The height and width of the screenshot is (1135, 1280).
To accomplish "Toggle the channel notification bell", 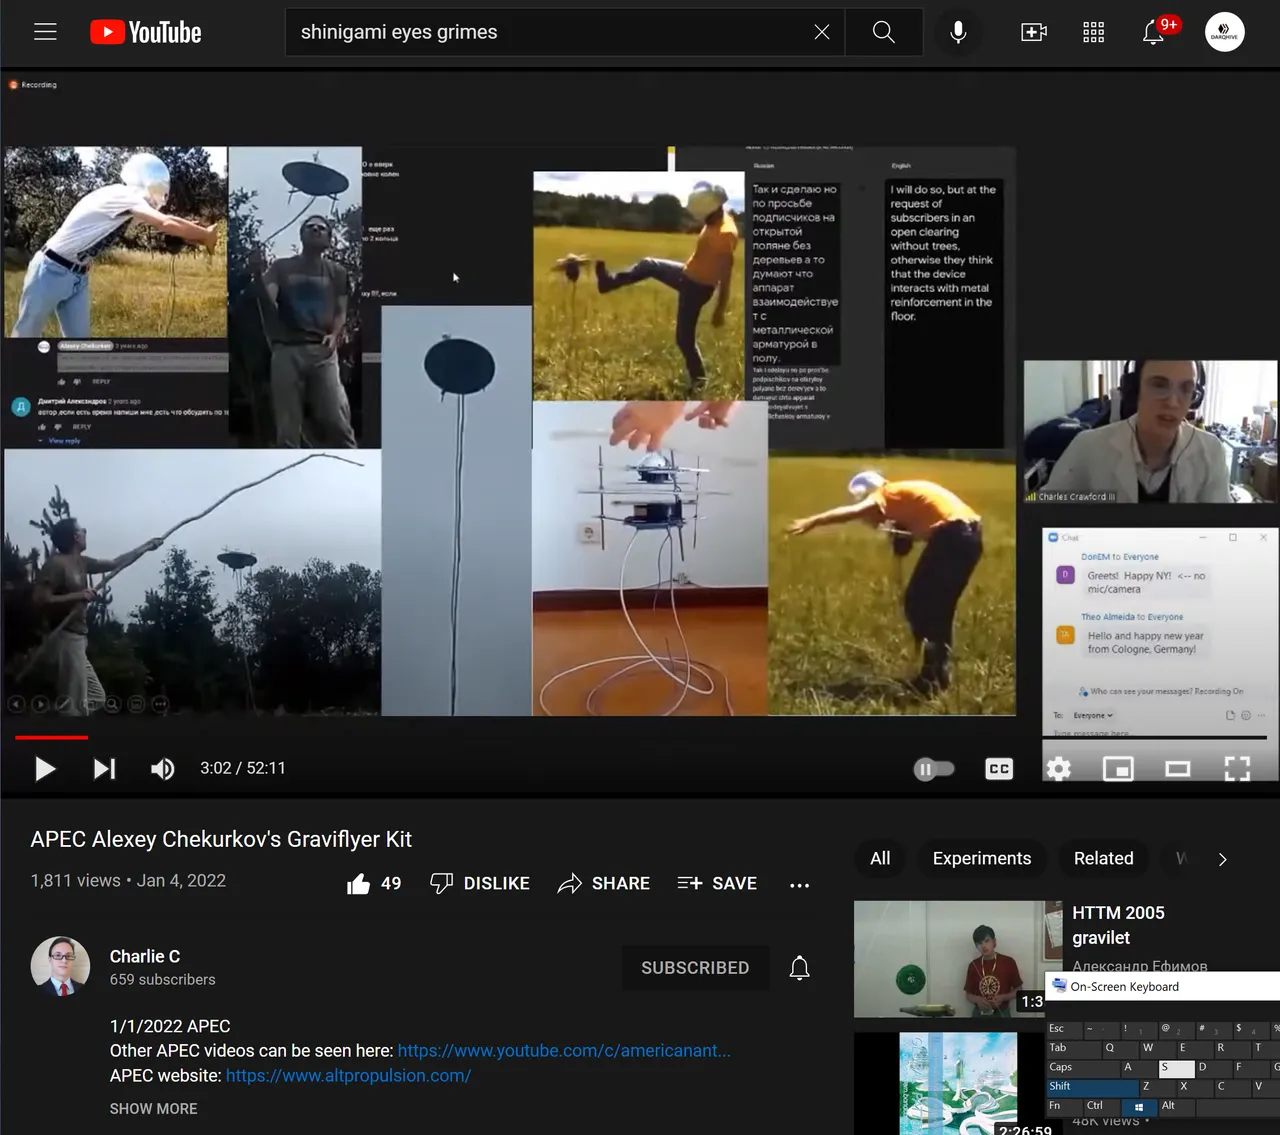I will pos(799,968).
